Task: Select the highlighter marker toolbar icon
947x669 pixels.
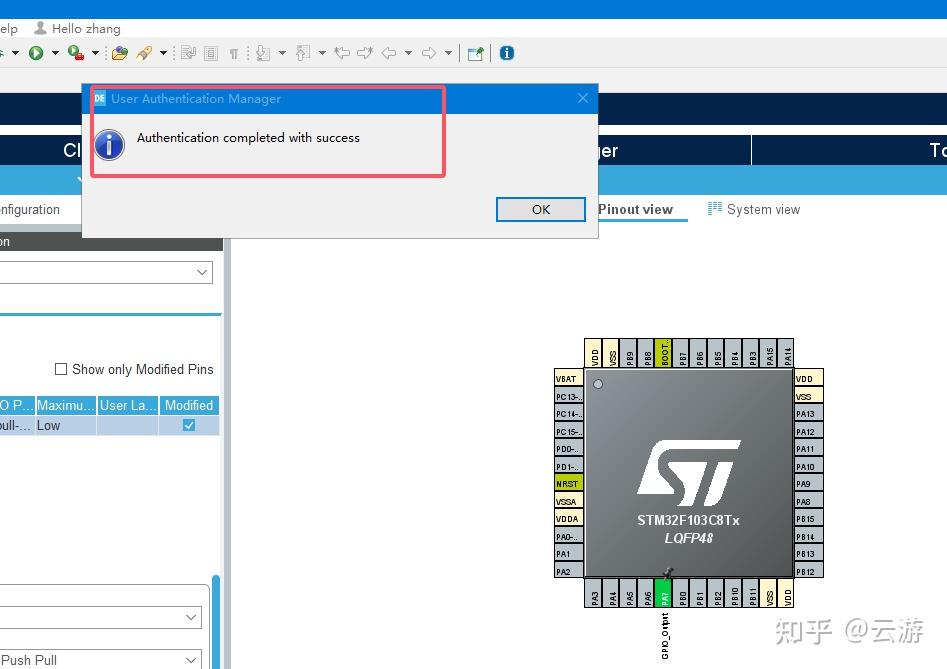Action: 143,53
